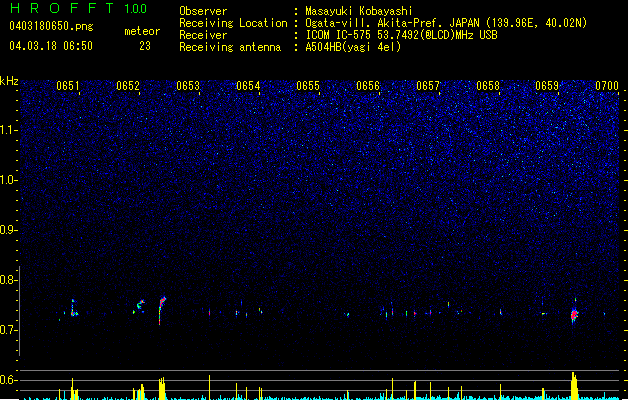629x400 pixels.
Task: Click the 0658 time marker
Action: pyautogui.click(x=488, y=86)
